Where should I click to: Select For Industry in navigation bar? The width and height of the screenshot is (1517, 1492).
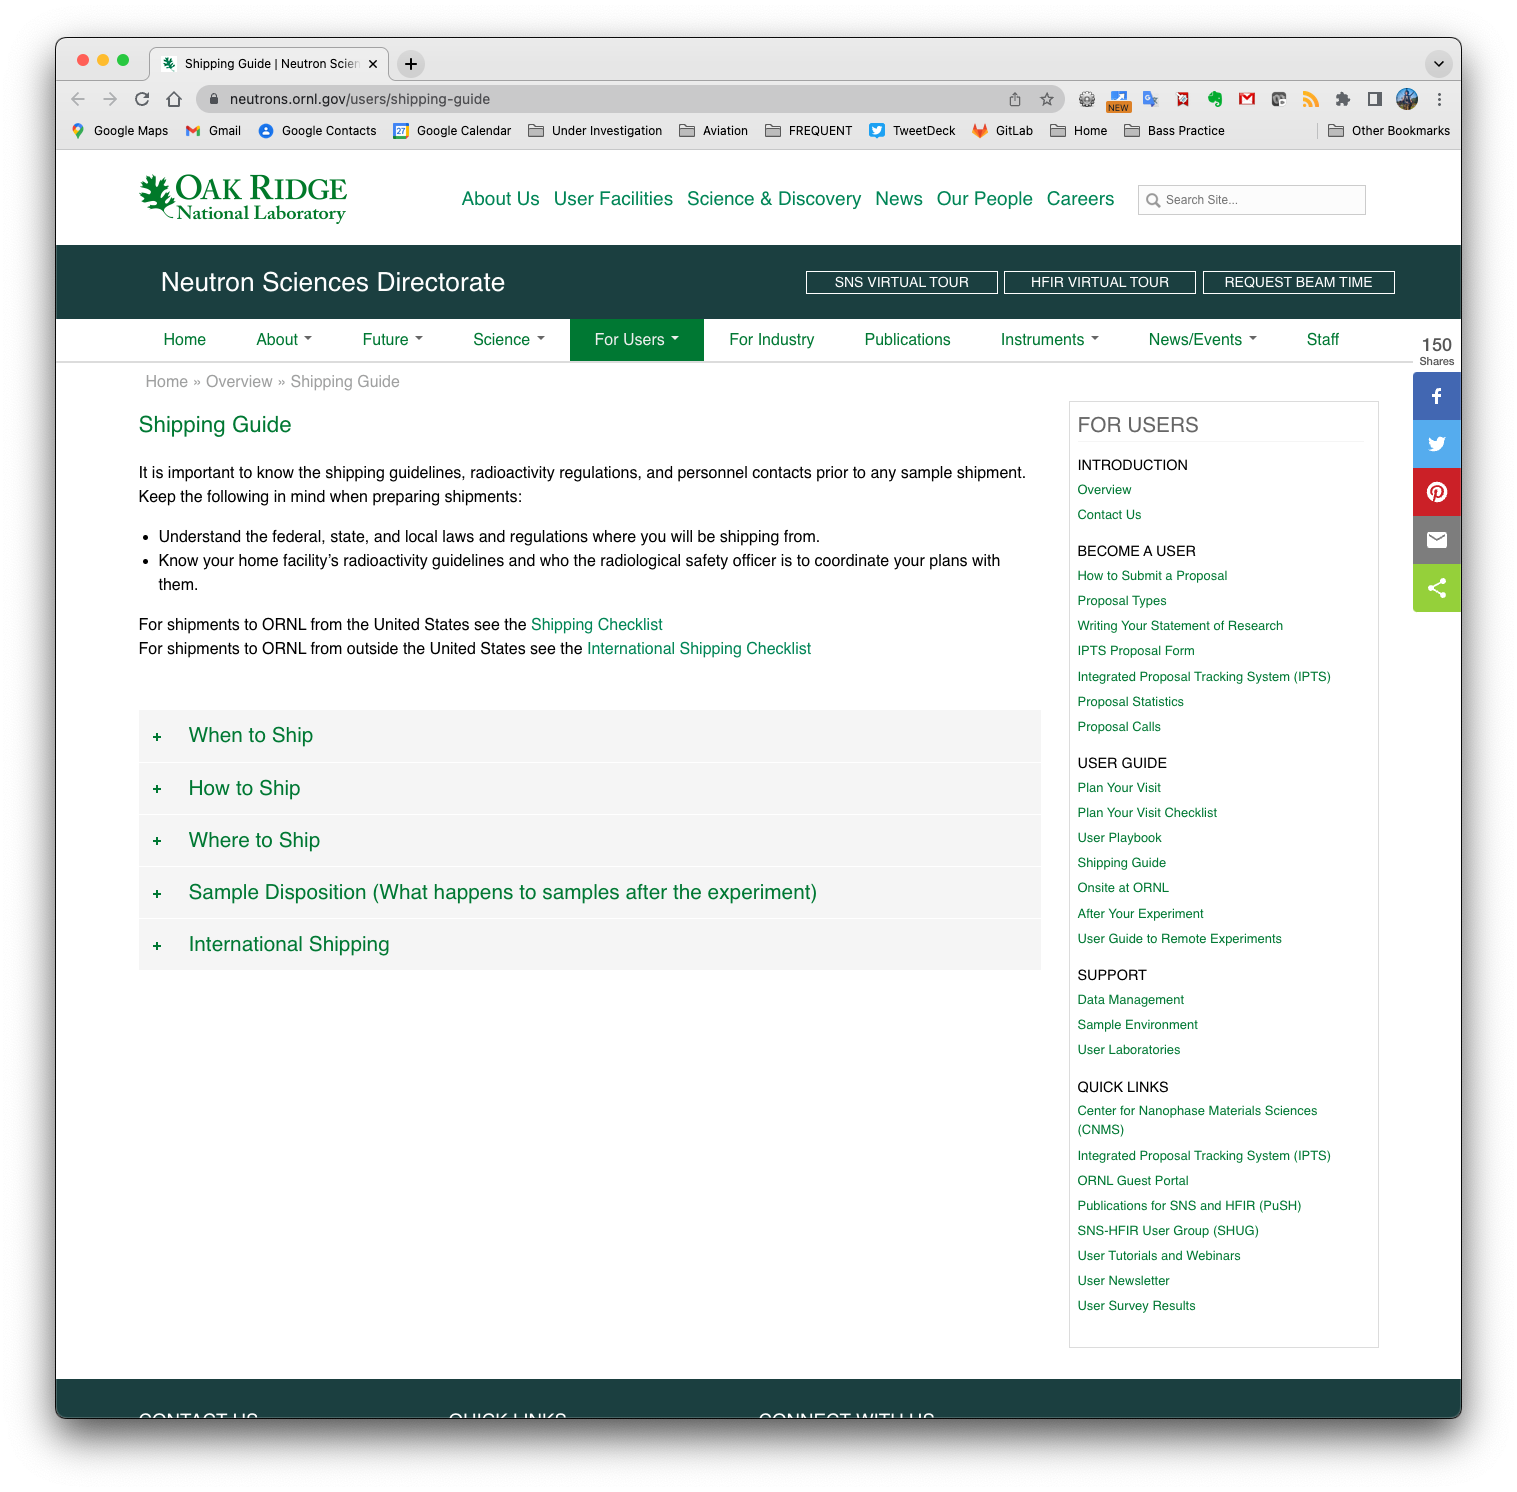point(771,340)
